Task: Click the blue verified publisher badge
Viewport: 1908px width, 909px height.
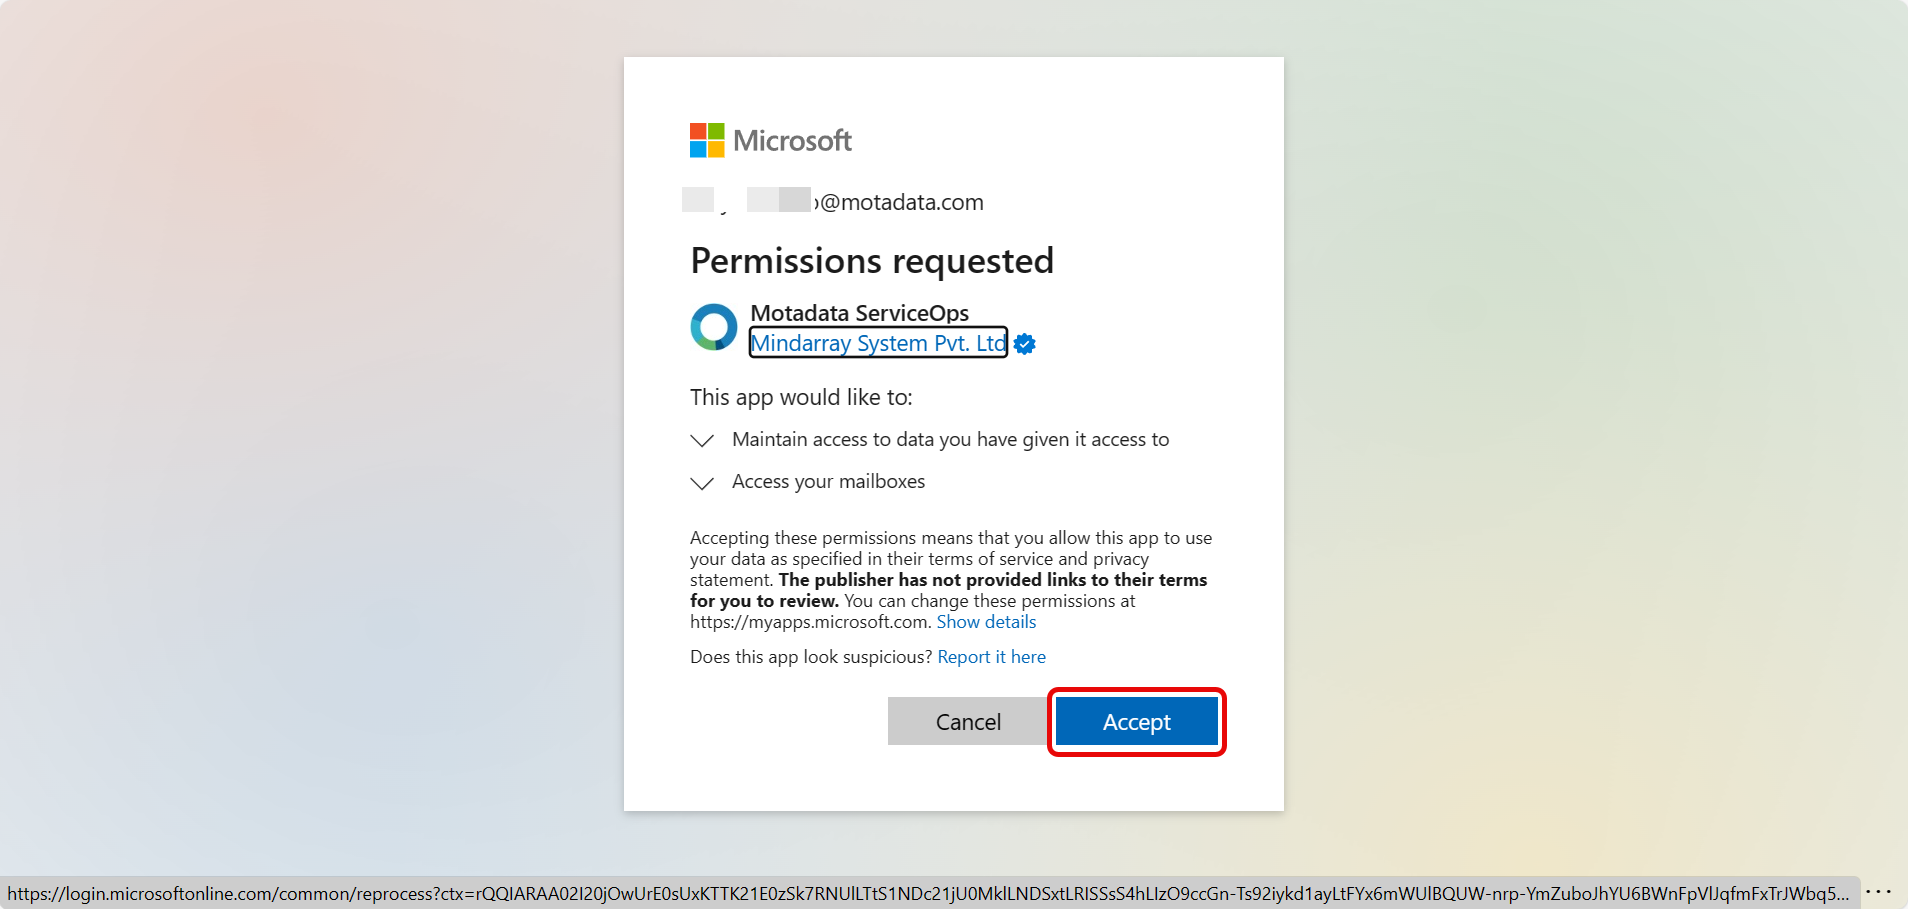Action: click(1024, 344)
